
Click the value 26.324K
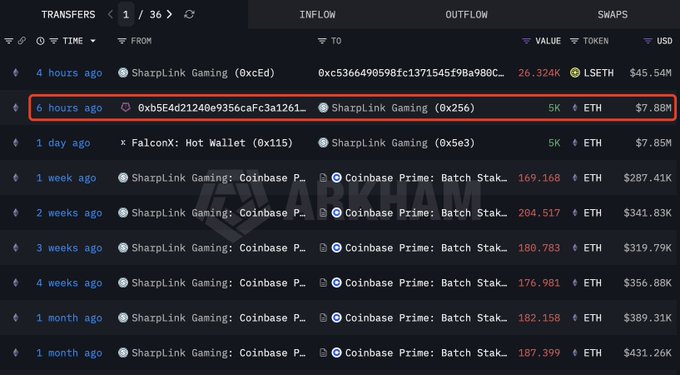(539, 73)
